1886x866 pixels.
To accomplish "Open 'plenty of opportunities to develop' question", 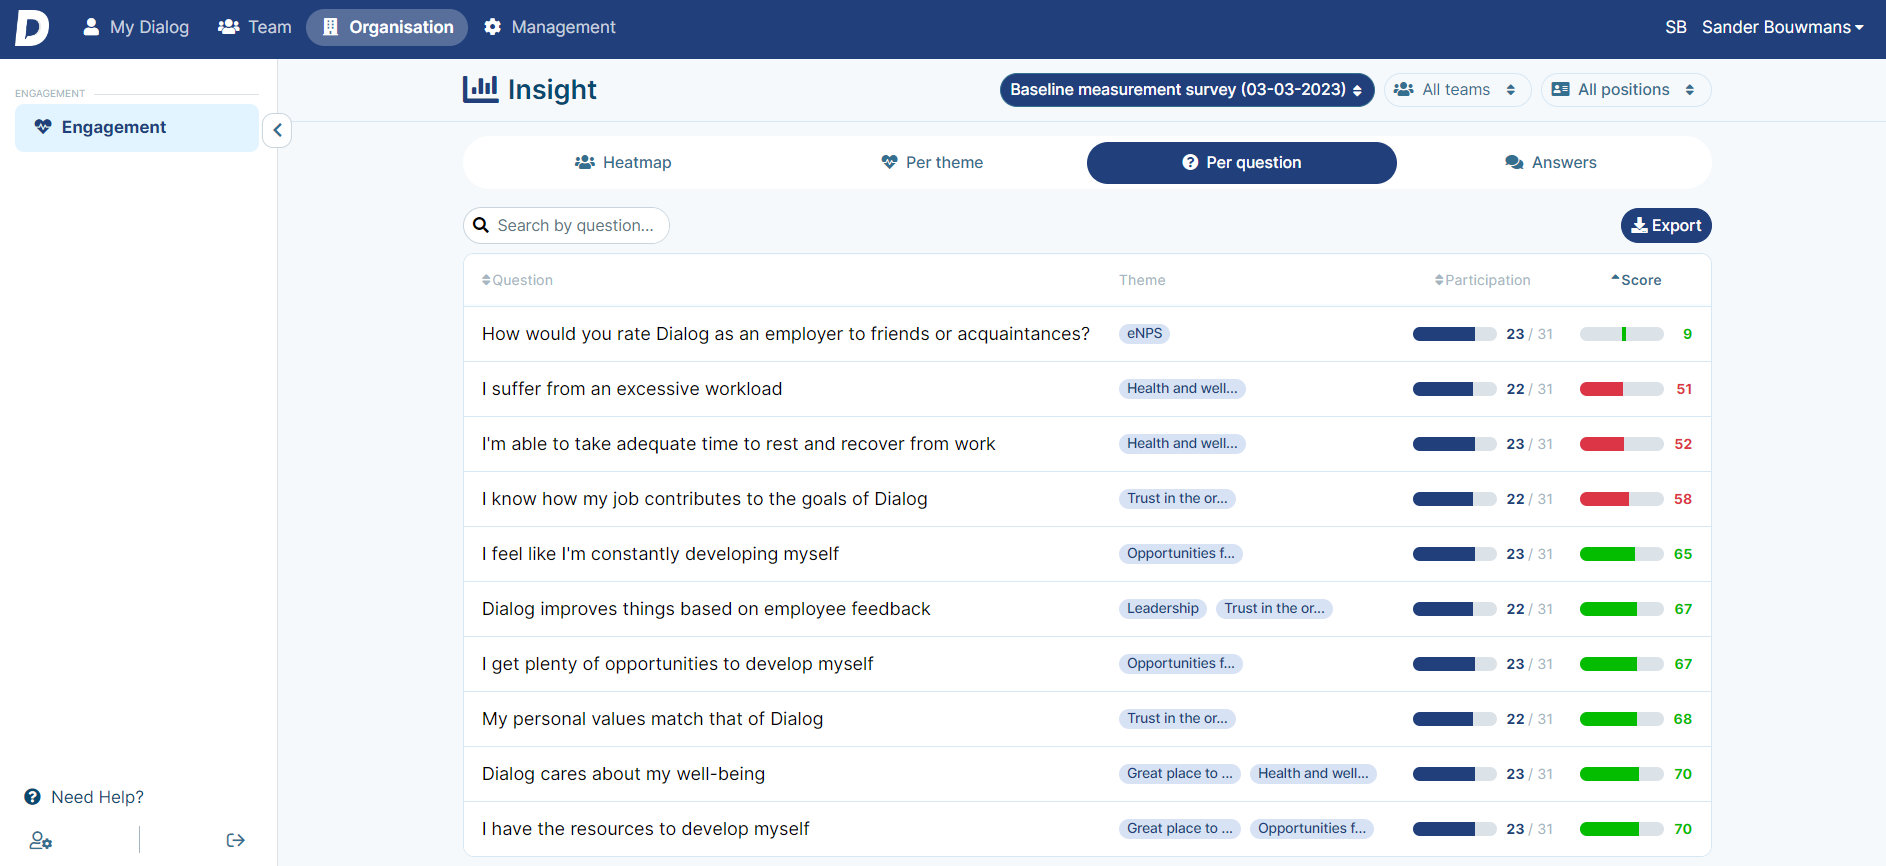I will click(1087, 664).
